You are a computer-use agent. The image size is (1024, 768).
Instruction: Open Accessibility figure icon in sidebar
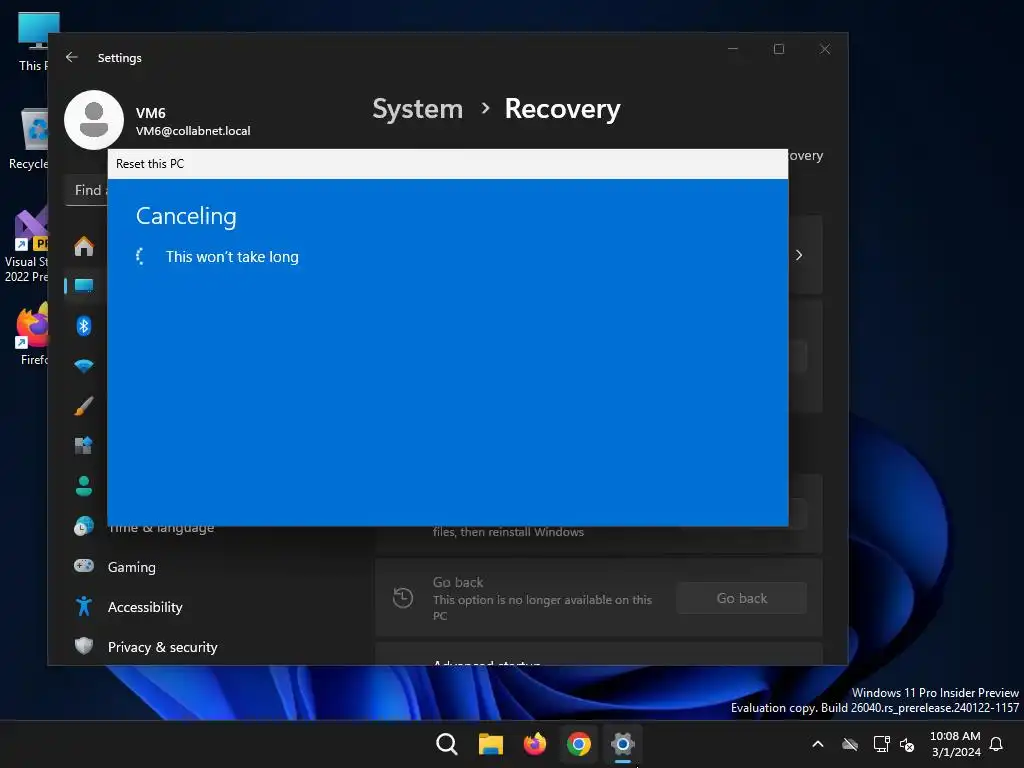point(84,606)
